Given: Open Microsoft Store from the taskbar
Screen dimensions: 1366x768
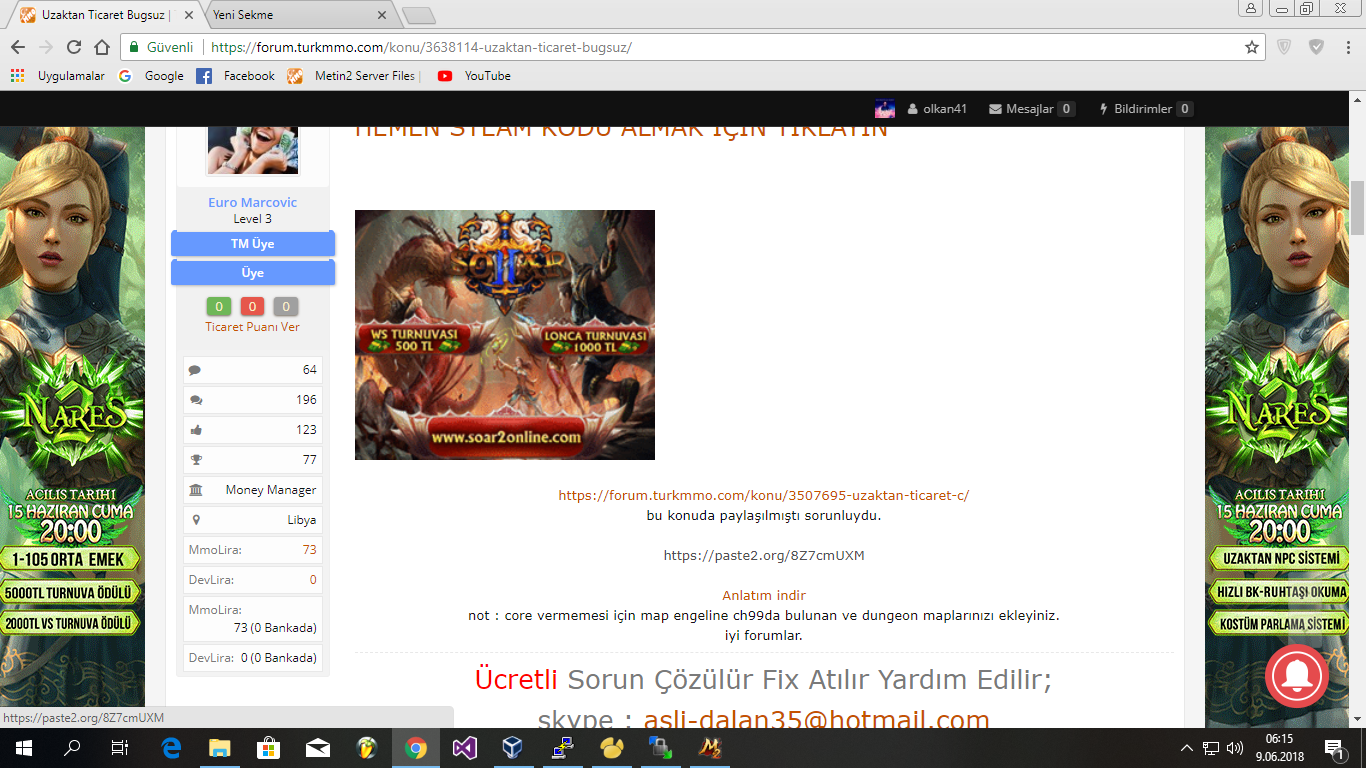Looking at the screenshot, I should pyautogui.click(x=269, y=747).
